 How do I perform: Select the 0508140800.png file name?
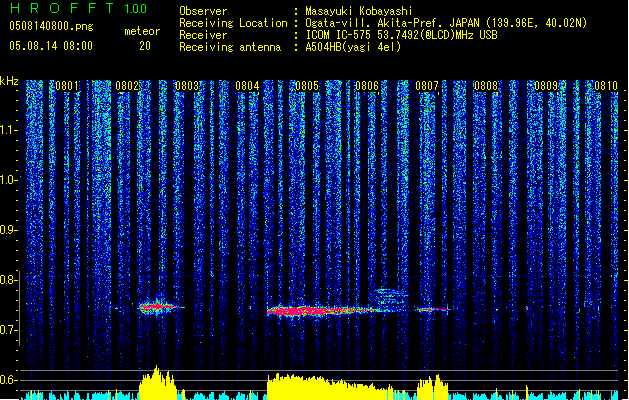coord(51,26)
